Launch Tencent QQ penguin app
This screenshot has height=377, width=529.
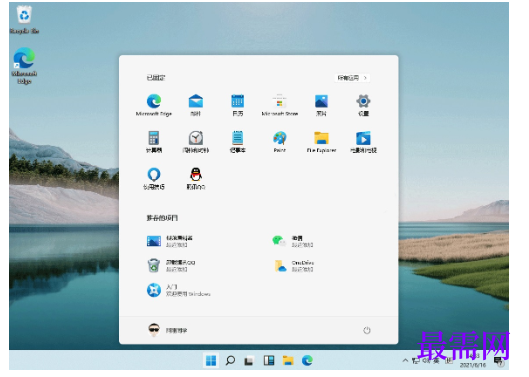tap(196, 179)
